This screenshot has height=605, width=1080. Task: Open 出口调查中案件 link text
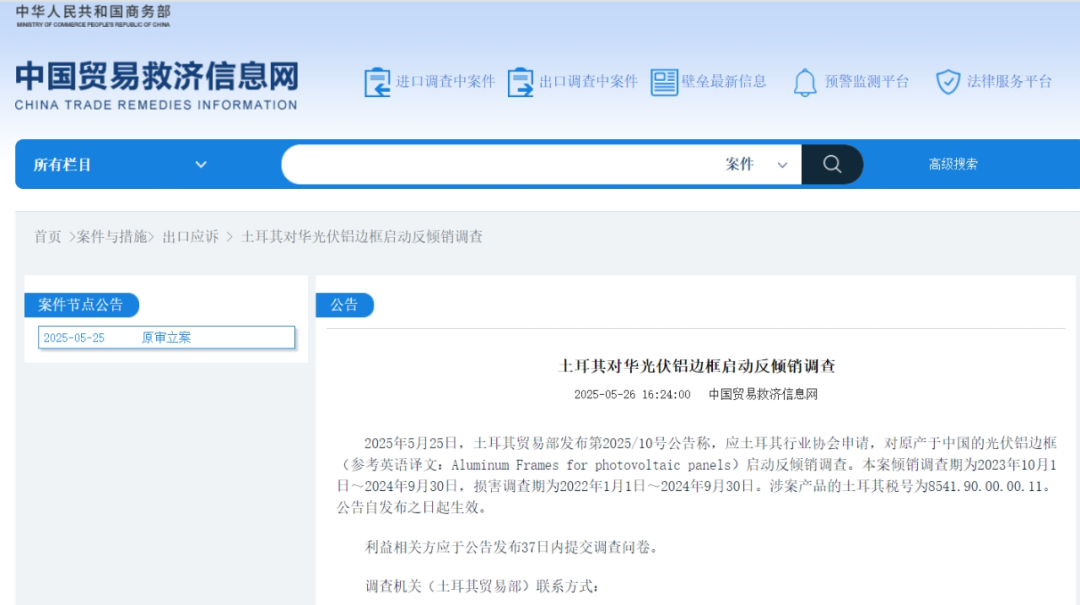coord(588,81)
